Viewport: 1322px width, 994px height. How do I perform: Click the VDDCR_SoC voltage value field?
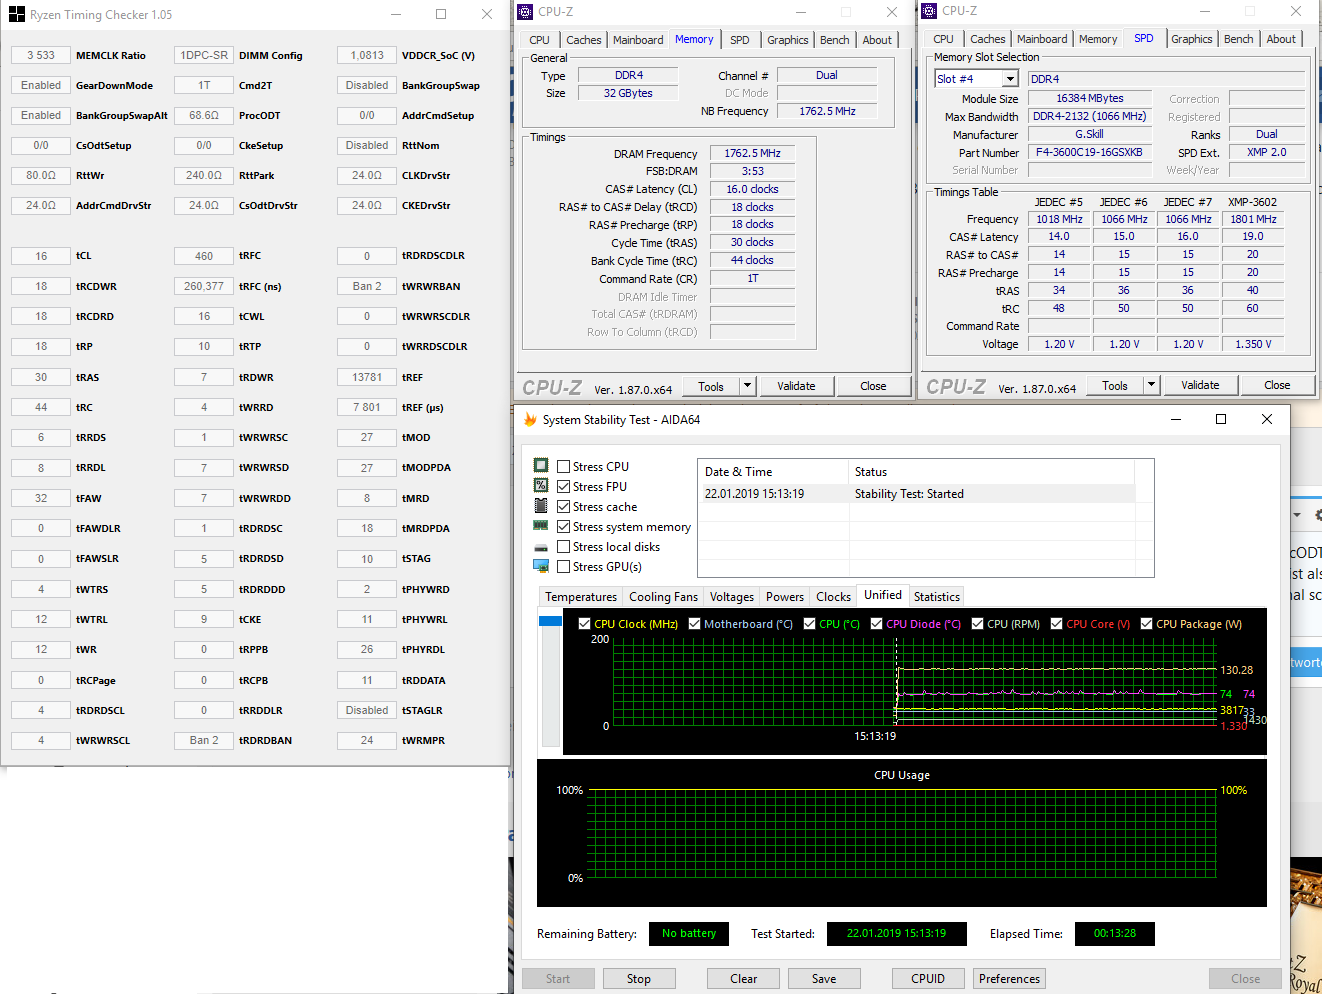coord(367,55)
